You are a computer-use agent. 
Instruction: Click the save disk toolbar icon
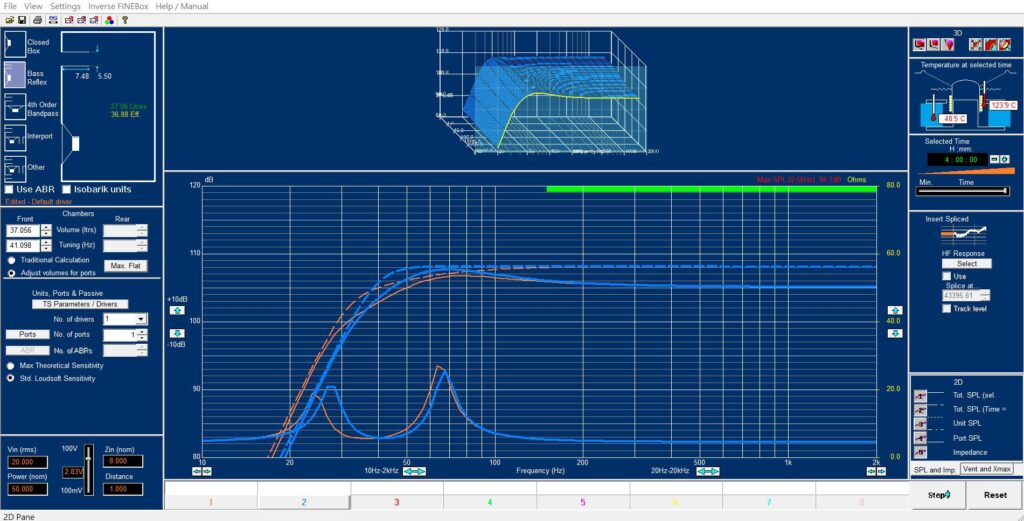point(22,19)
